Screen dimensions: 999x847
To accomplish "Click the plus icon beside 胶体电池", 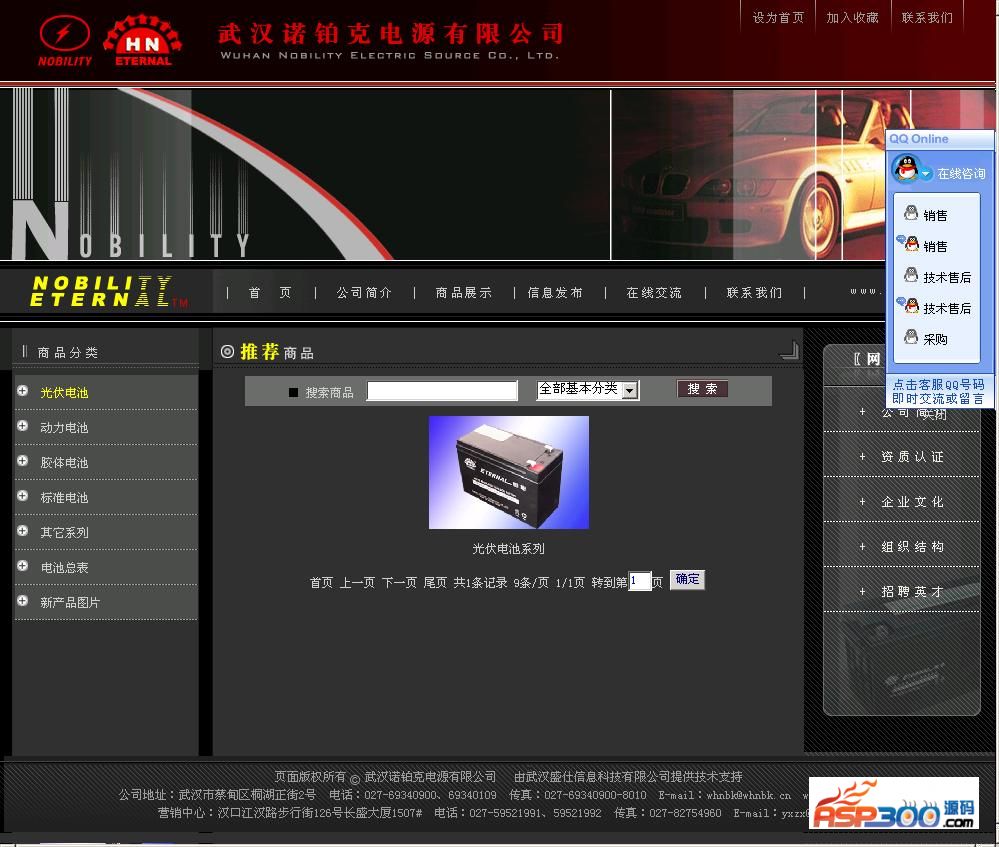I will (23, 461).
